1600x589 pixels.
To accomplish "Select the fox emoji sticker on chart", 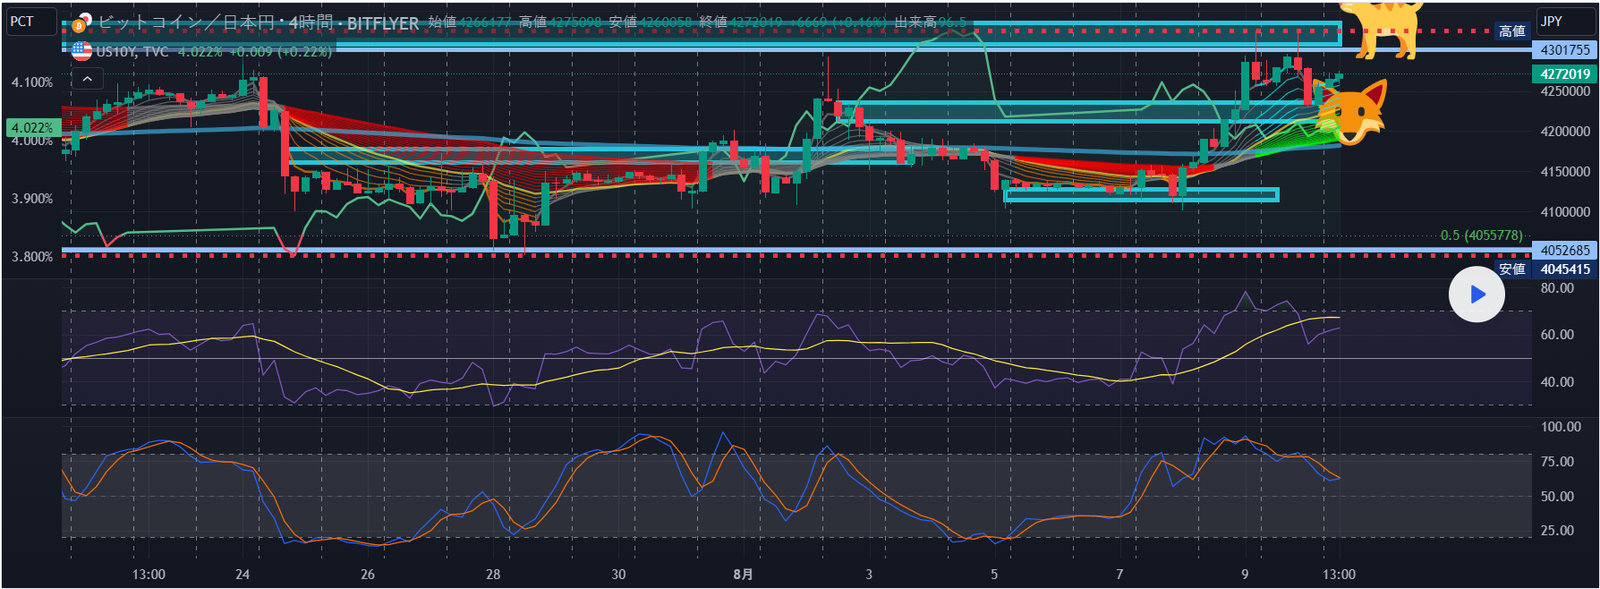I will click(1352, 113).
